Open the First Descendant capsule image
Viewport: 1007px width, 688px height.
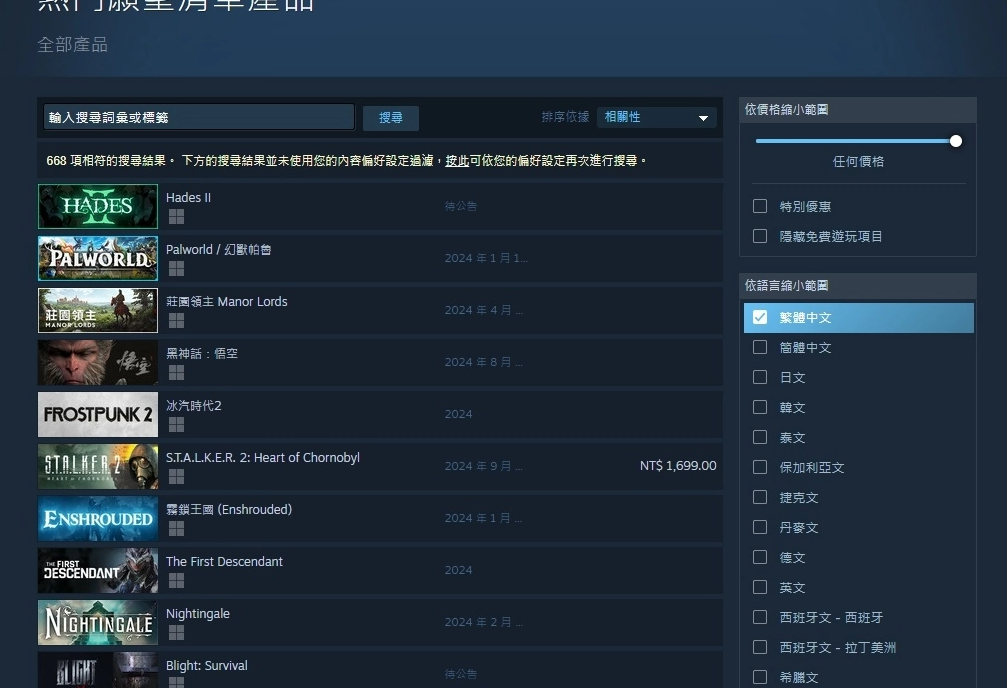coord(98,570)
